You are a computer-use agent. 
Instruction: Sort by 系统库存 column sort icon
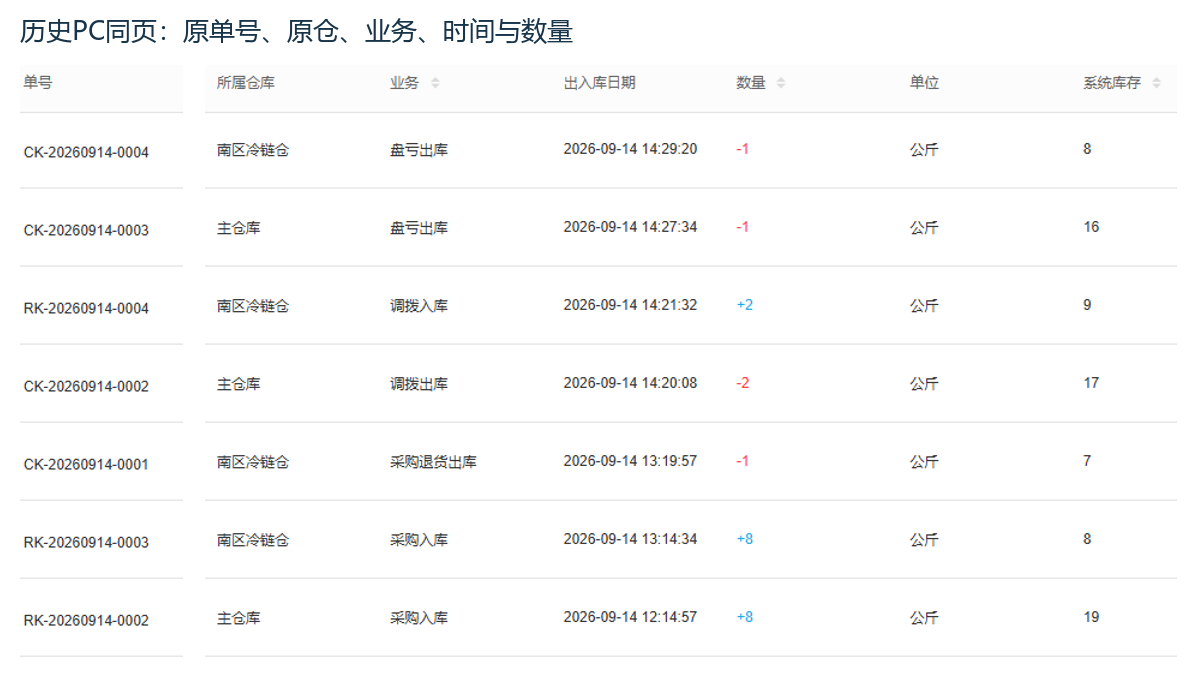point(1157,83)
